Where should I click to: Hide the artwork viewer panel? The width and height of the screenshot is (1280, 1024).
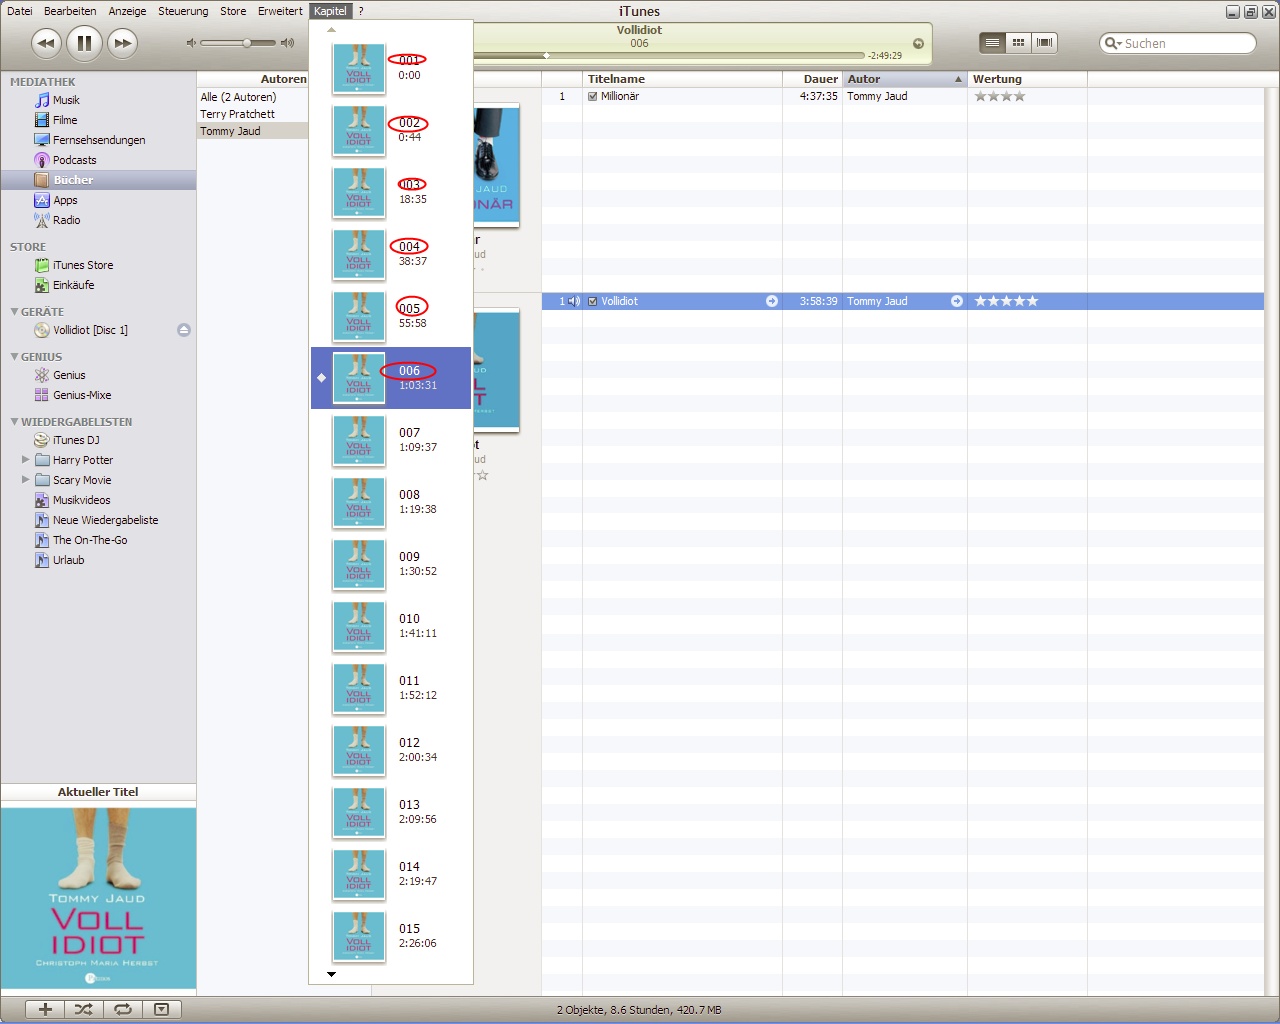tap(161, 1009)
